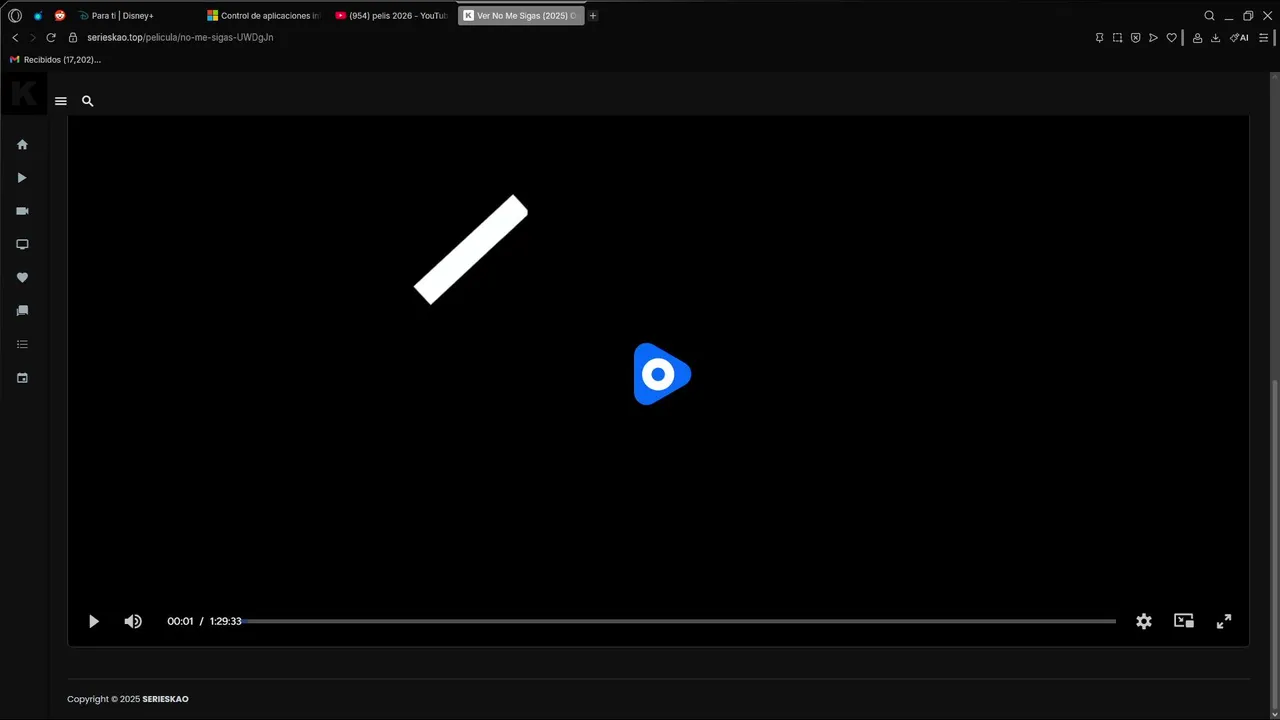
Task: Go back to the previous page
Action: (15, 38)
